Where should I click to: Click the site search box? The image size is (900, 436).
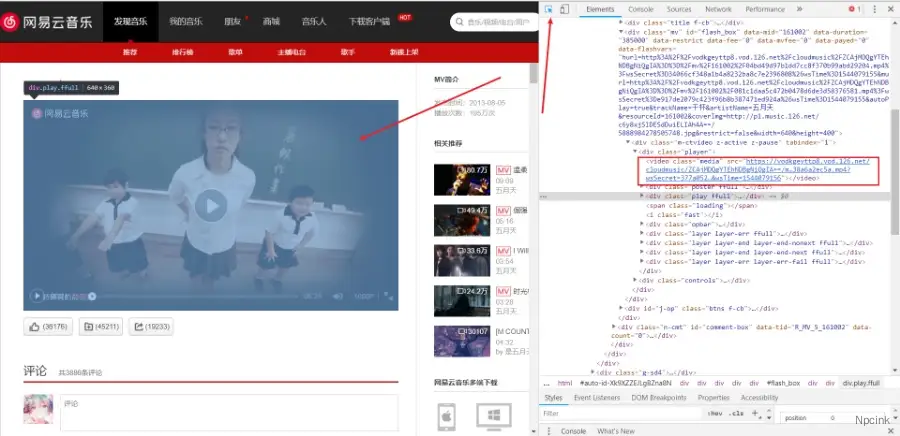[495, 22]
